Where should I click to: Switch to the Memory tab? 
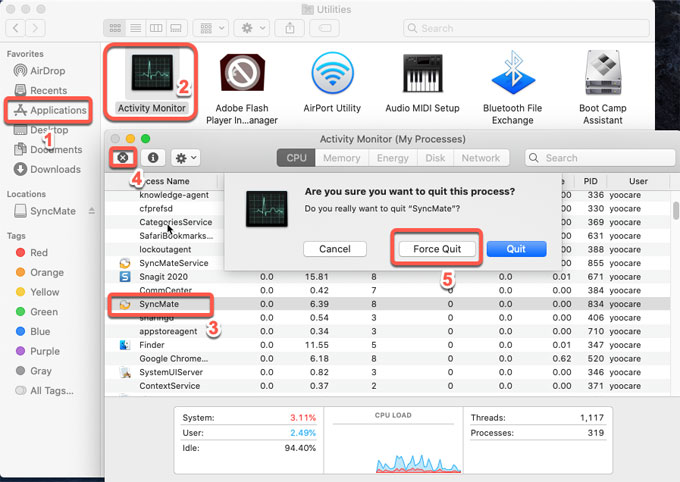click(x=342, y=158)
